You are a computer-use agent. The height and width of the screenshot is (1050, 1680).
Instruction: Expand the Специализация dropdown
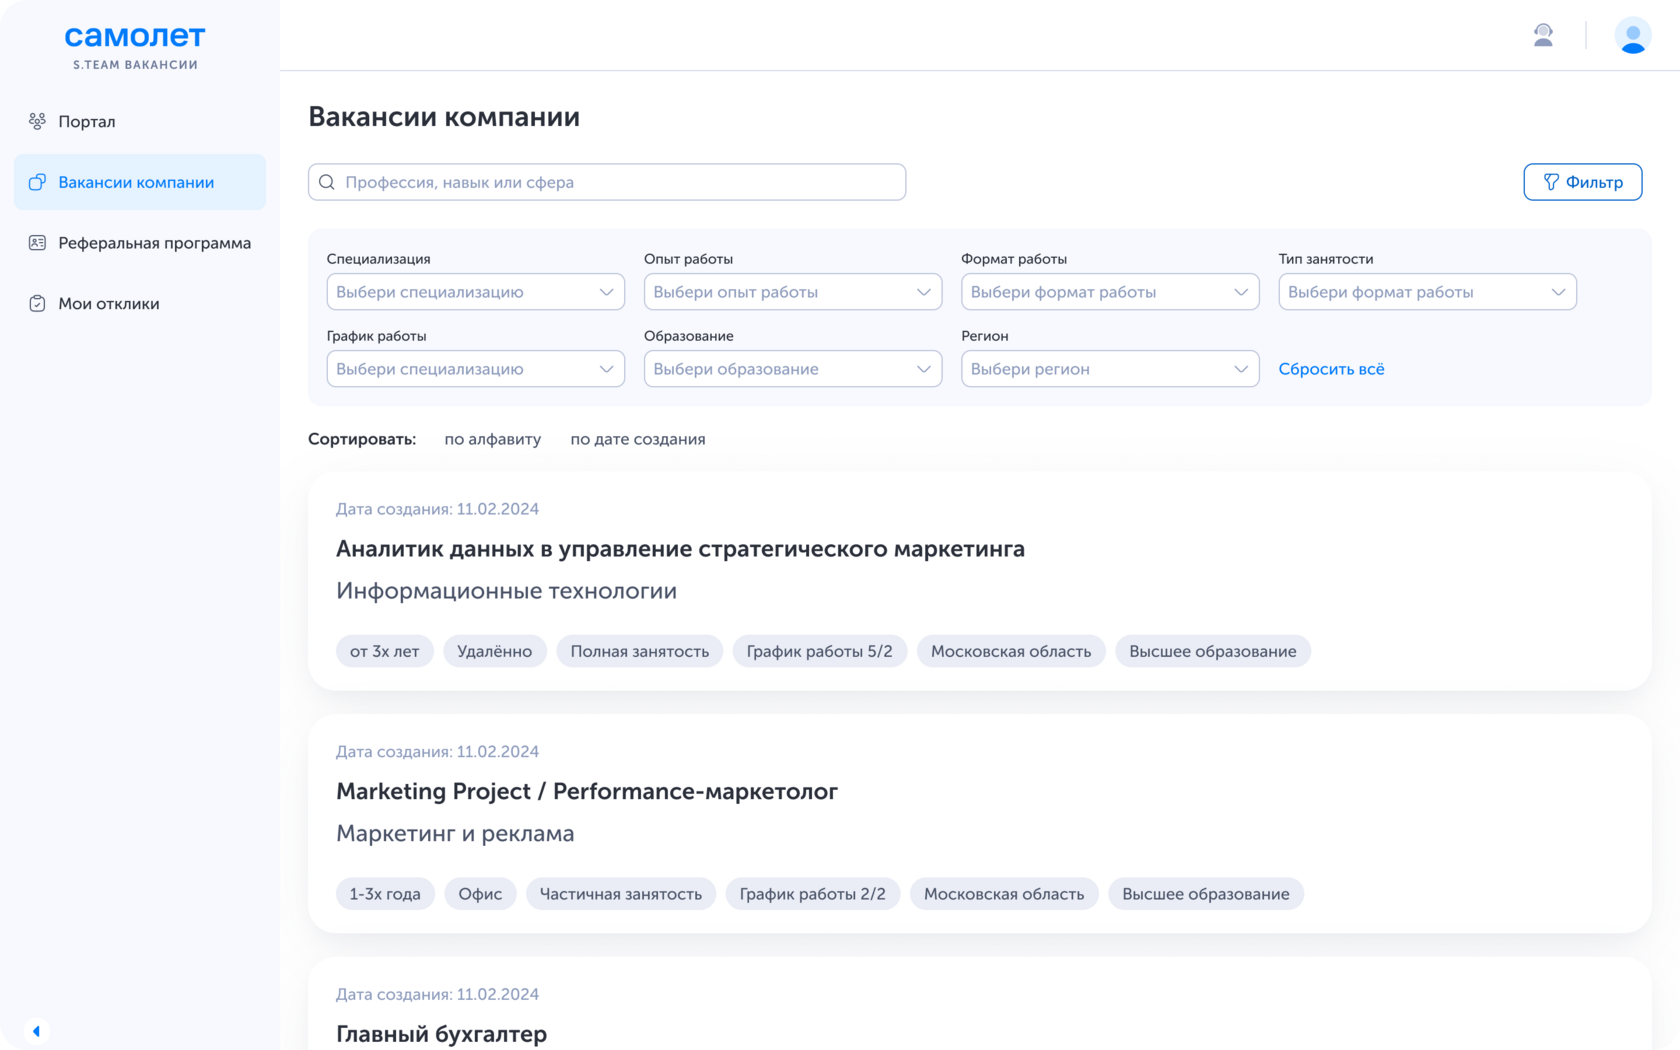(x=475, y=292)
